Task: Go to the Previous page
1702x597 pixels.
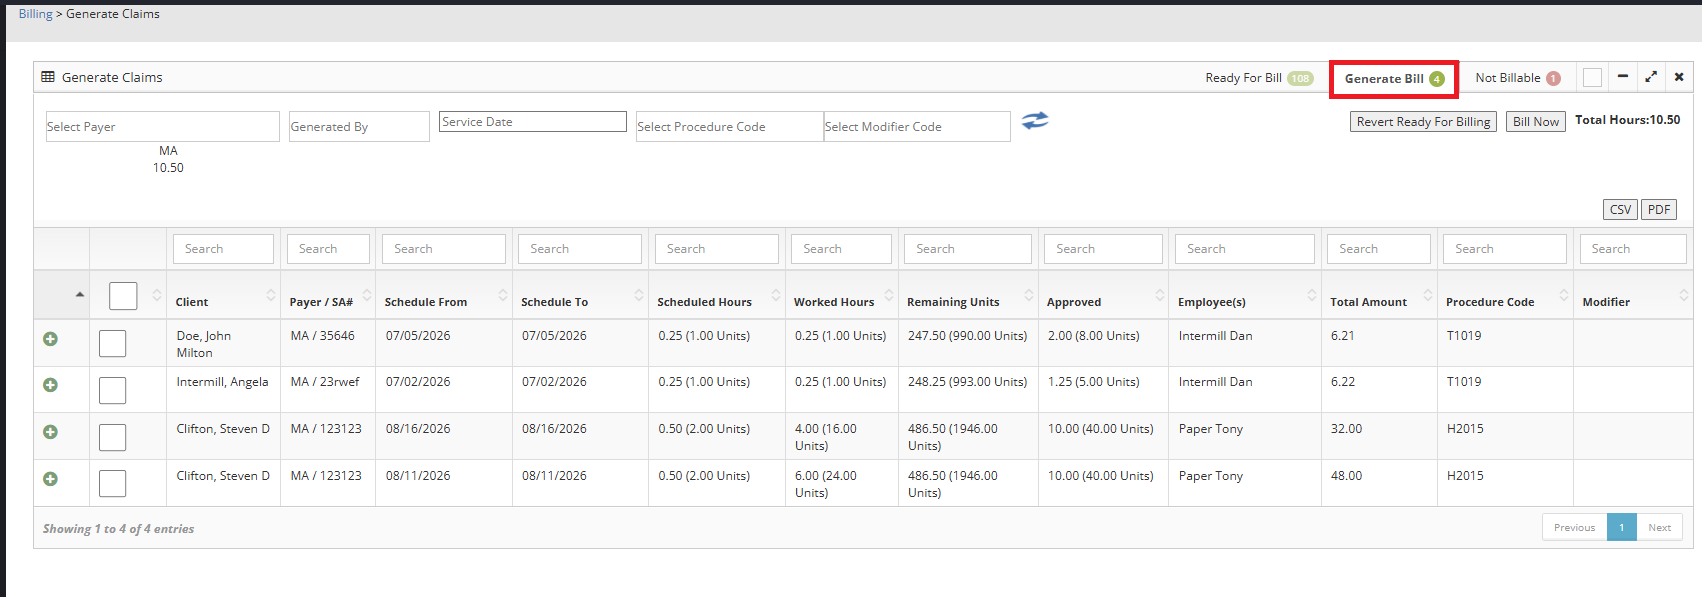Action: coord(1574,527)
